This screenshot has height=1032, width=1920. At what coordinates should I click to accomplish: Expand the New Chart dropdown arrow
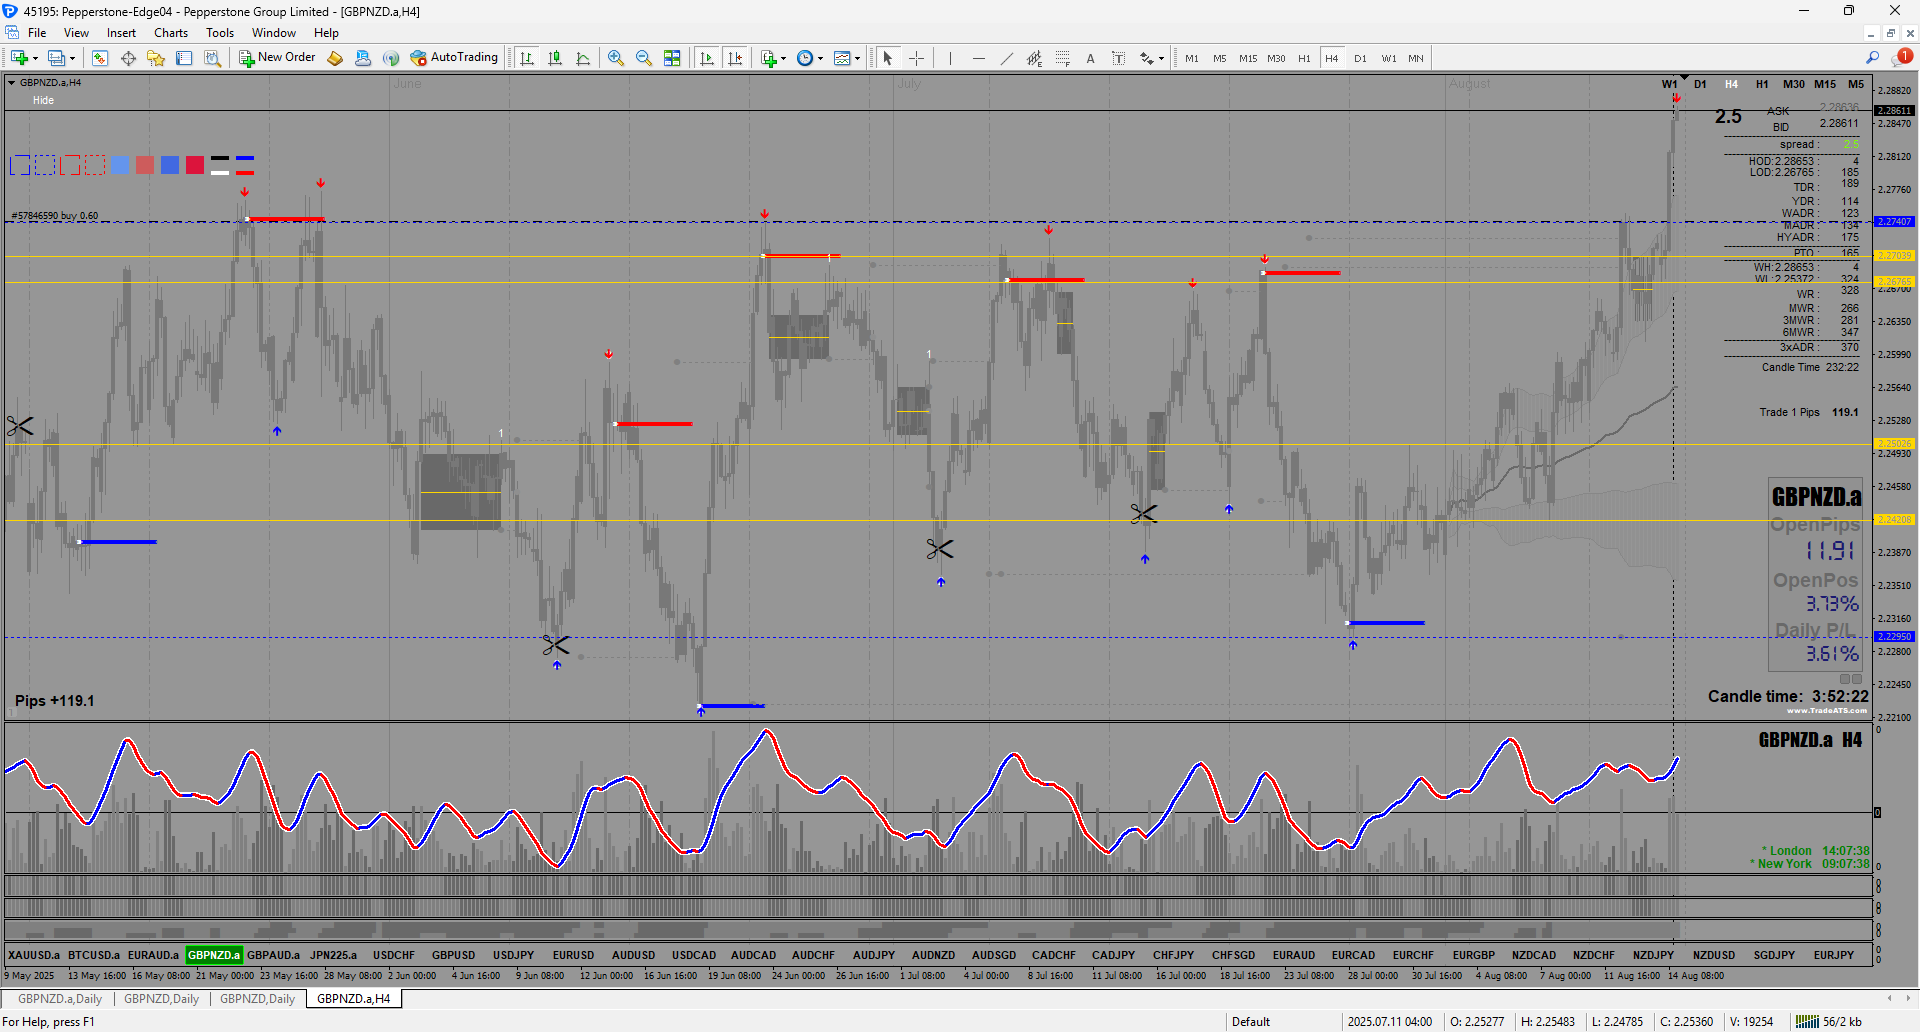35,58
